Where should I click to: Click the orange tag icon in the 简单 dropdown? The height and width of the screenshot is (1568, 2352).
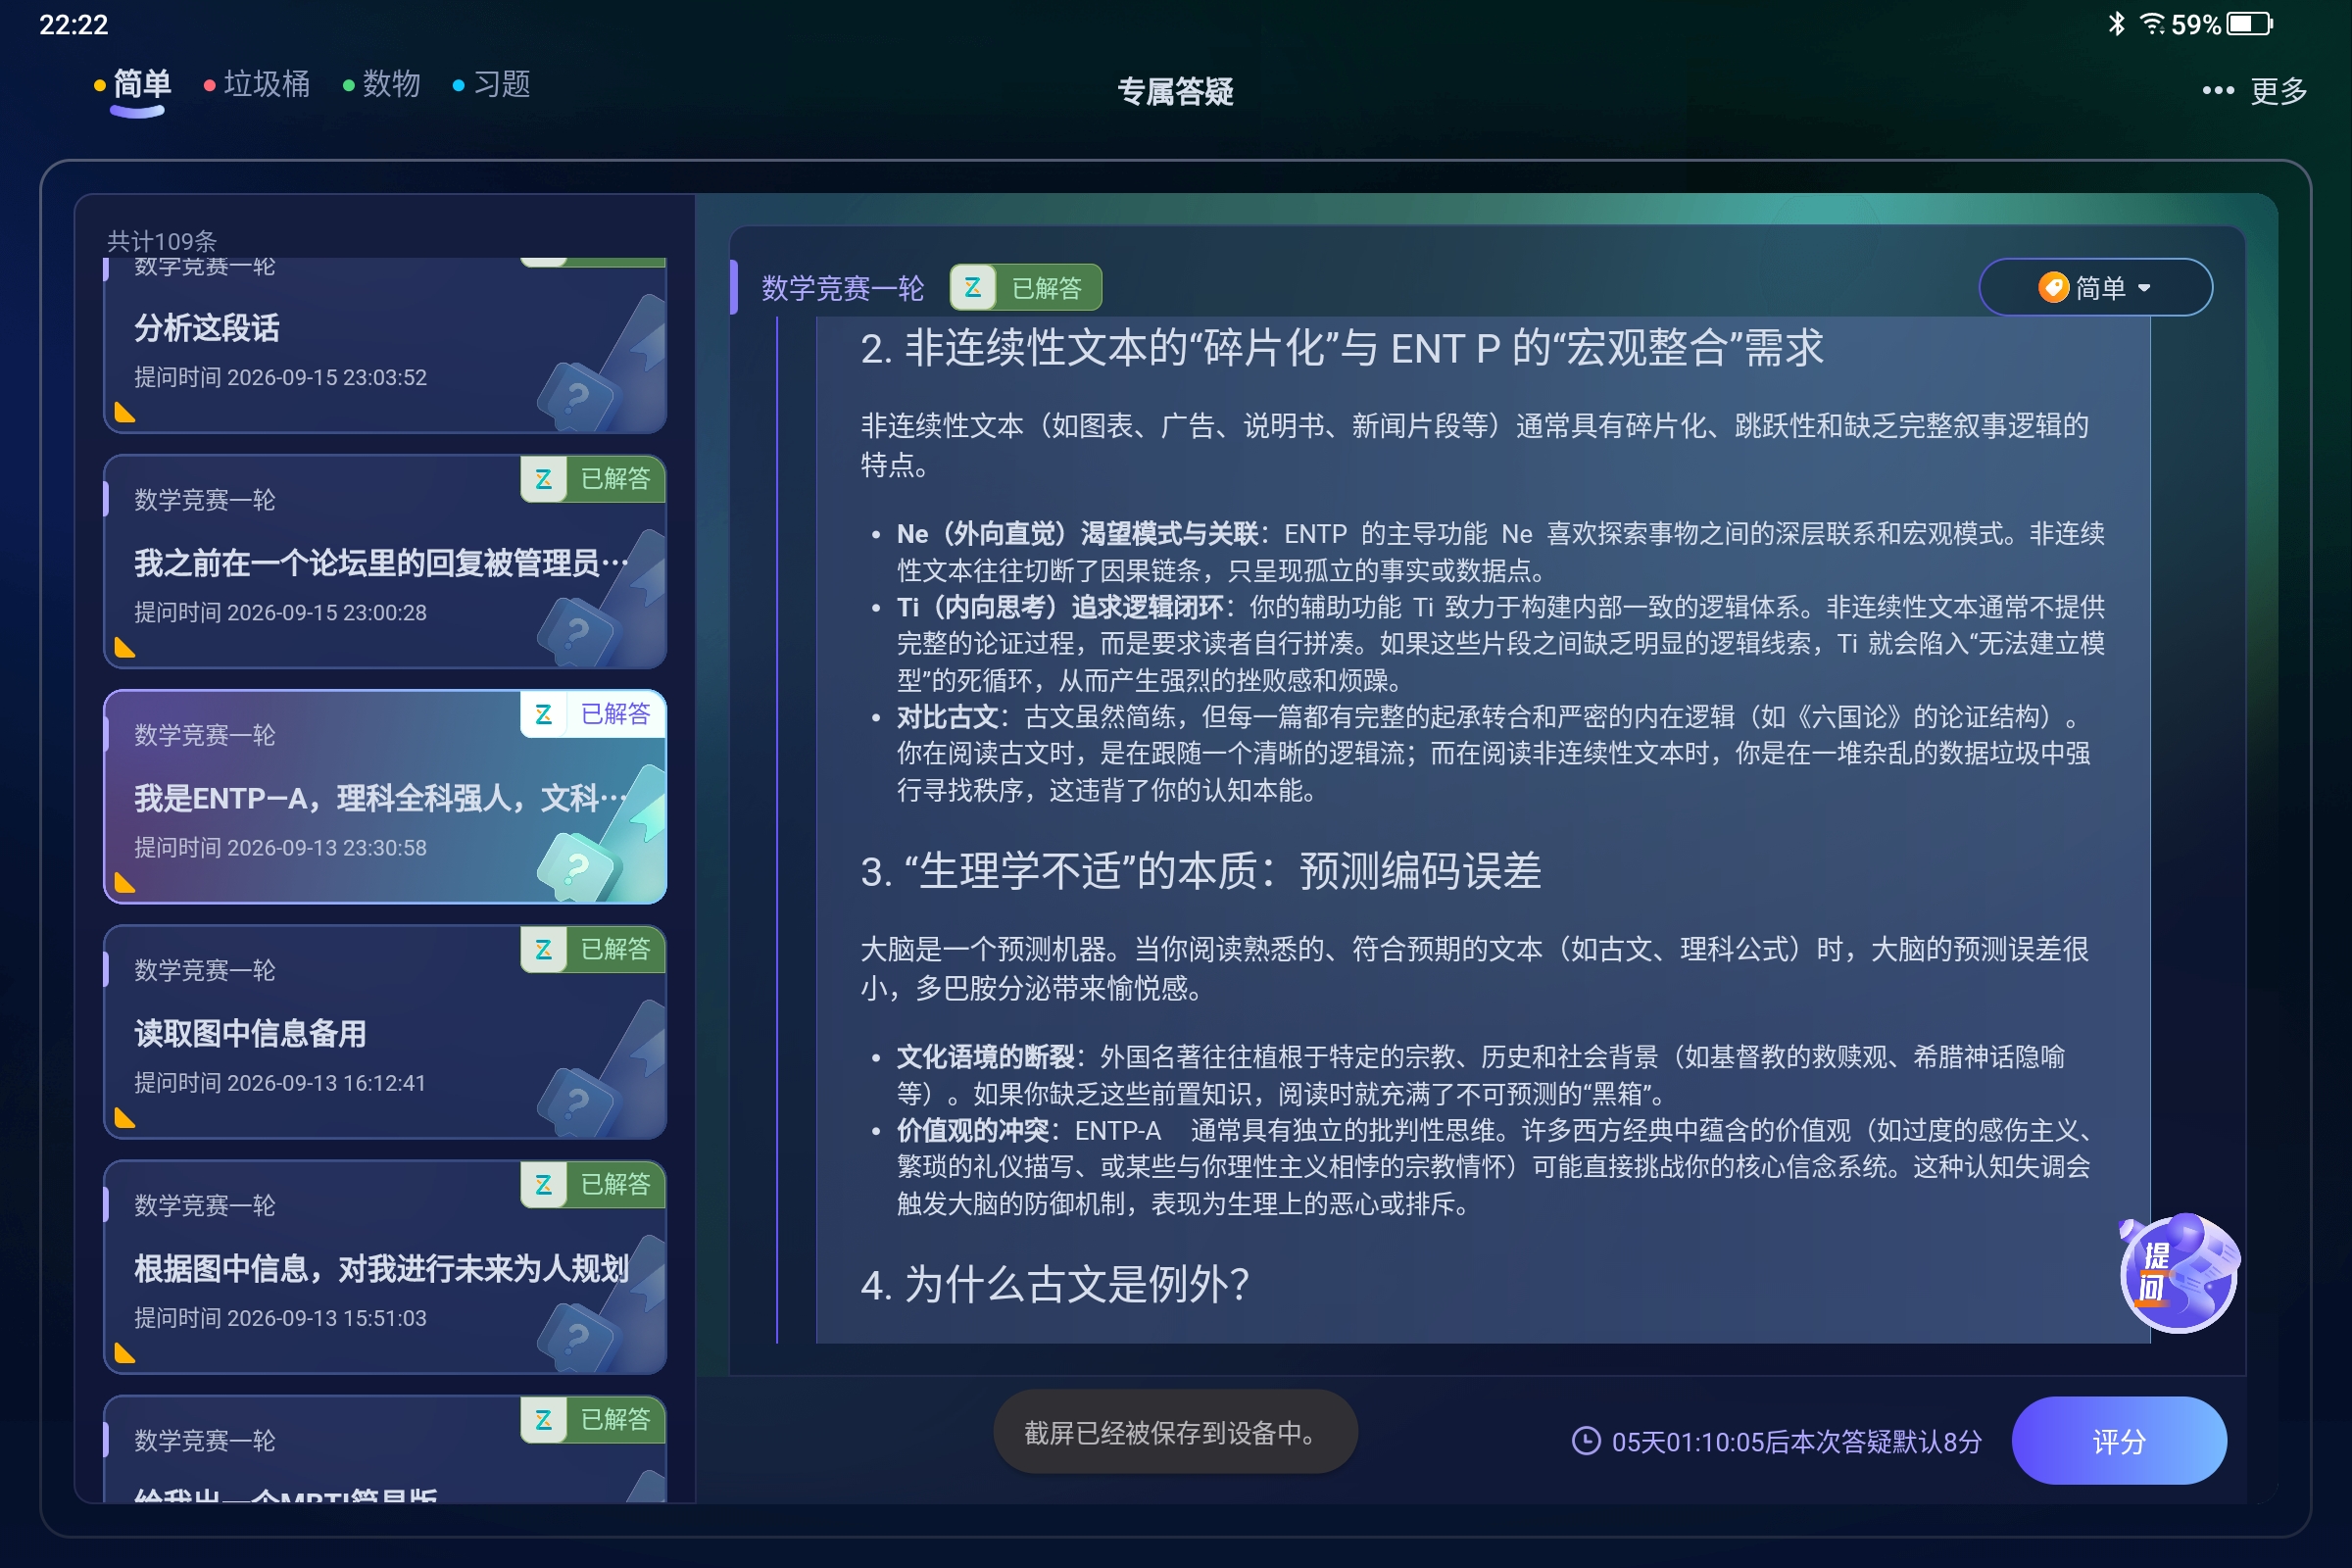pyautogui.click(x=2053, y=288)
